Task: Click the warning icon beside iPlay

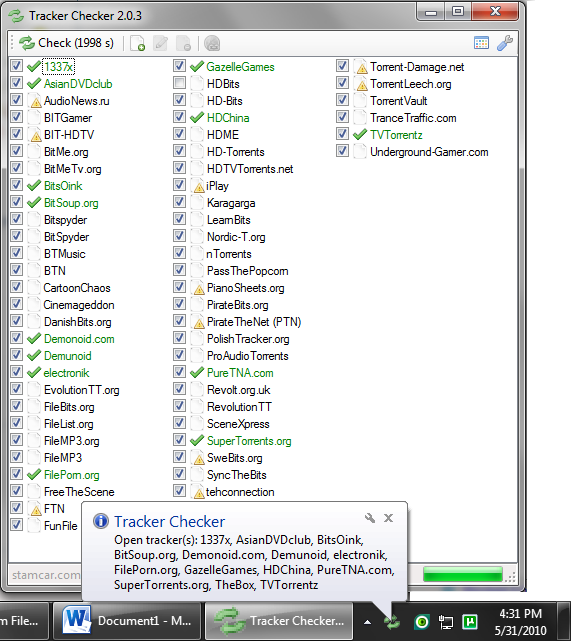Action: [199, 186]
